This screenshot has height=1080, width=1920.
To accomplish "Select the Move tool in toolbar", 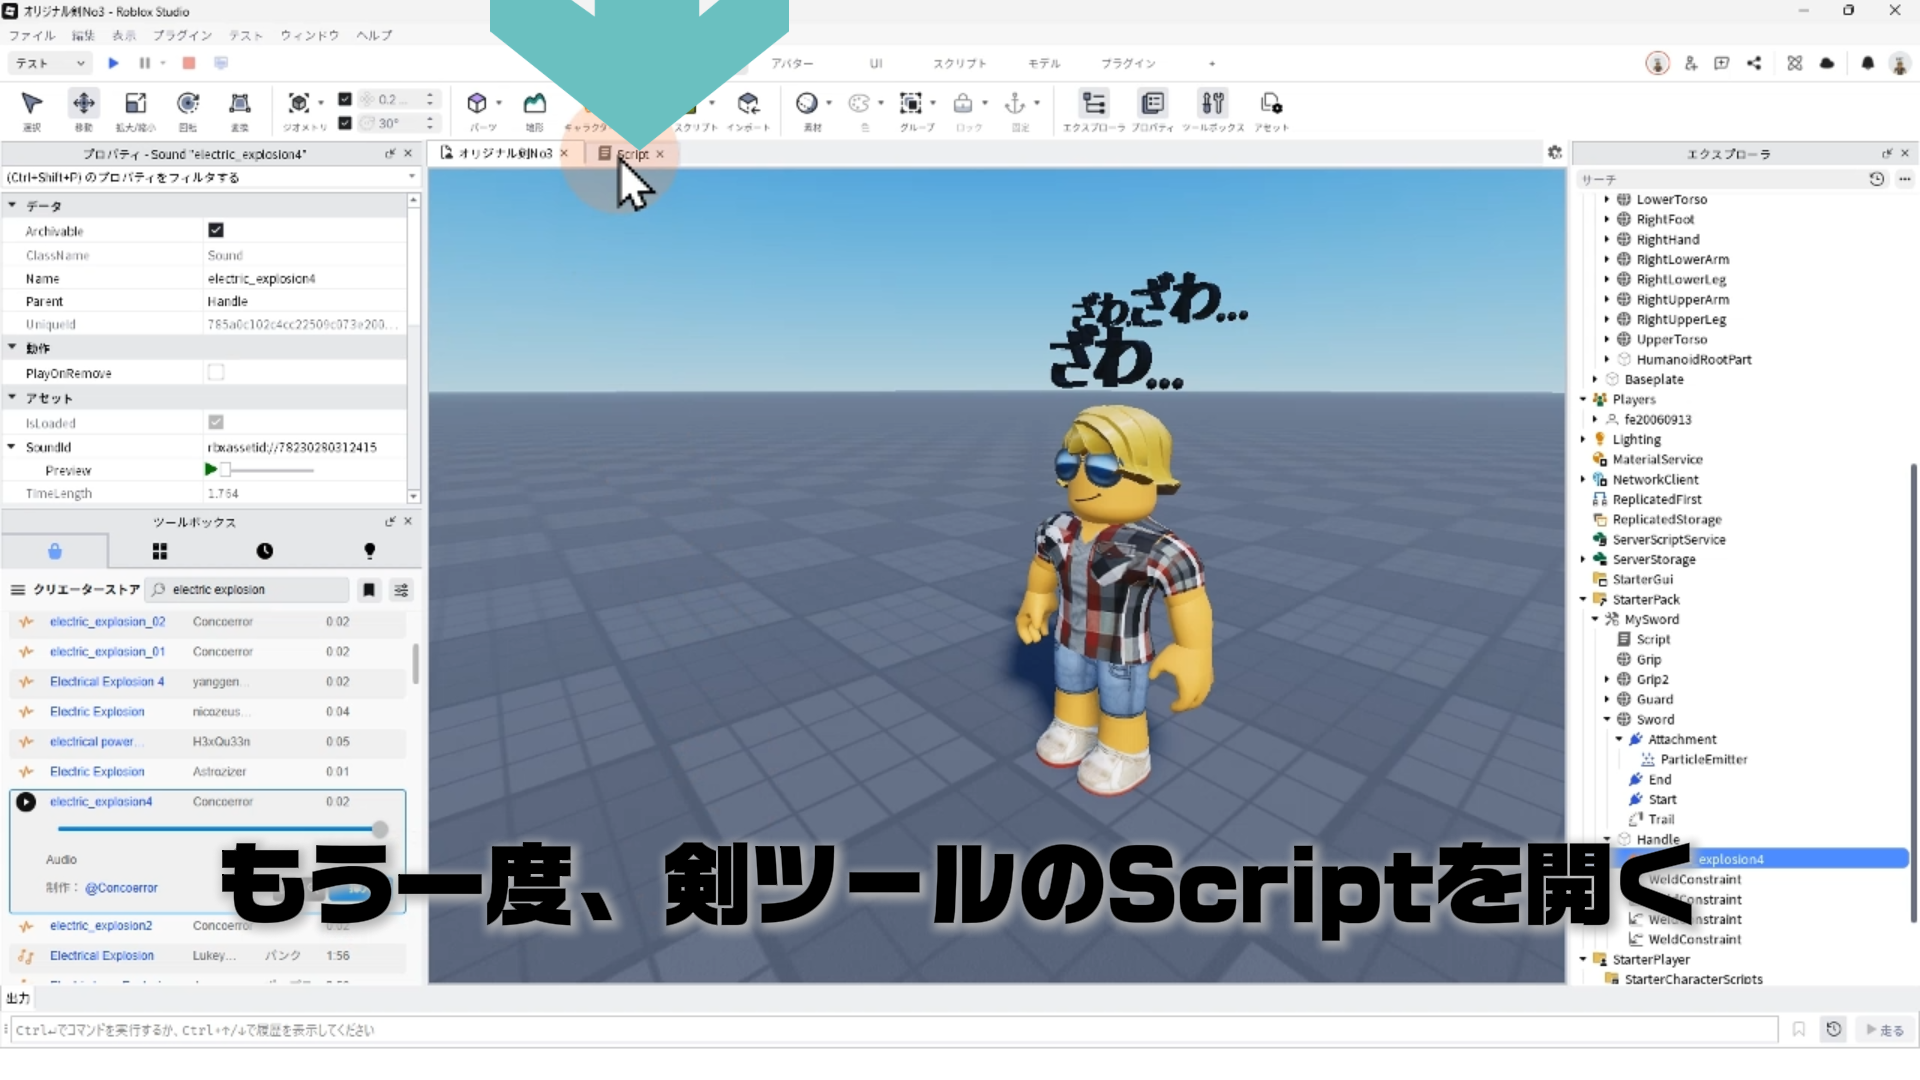I will (x=84, y=104).
